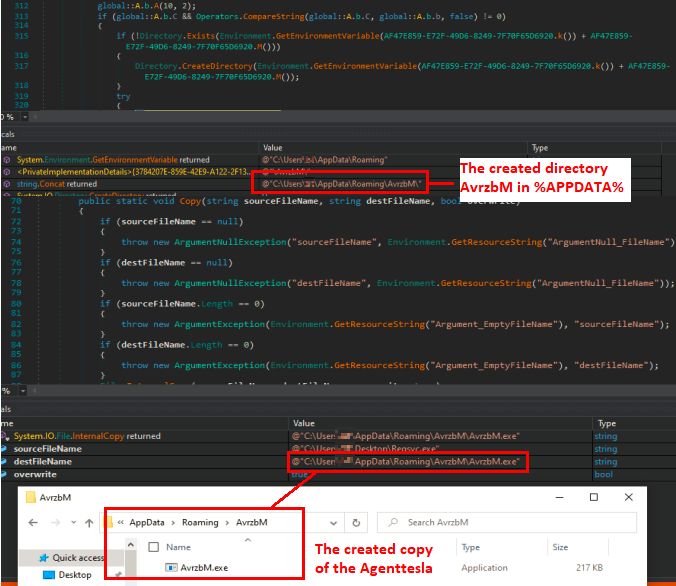
Task: Click the icon beside string.Concat returned row
Action: [x=7, y=184]
